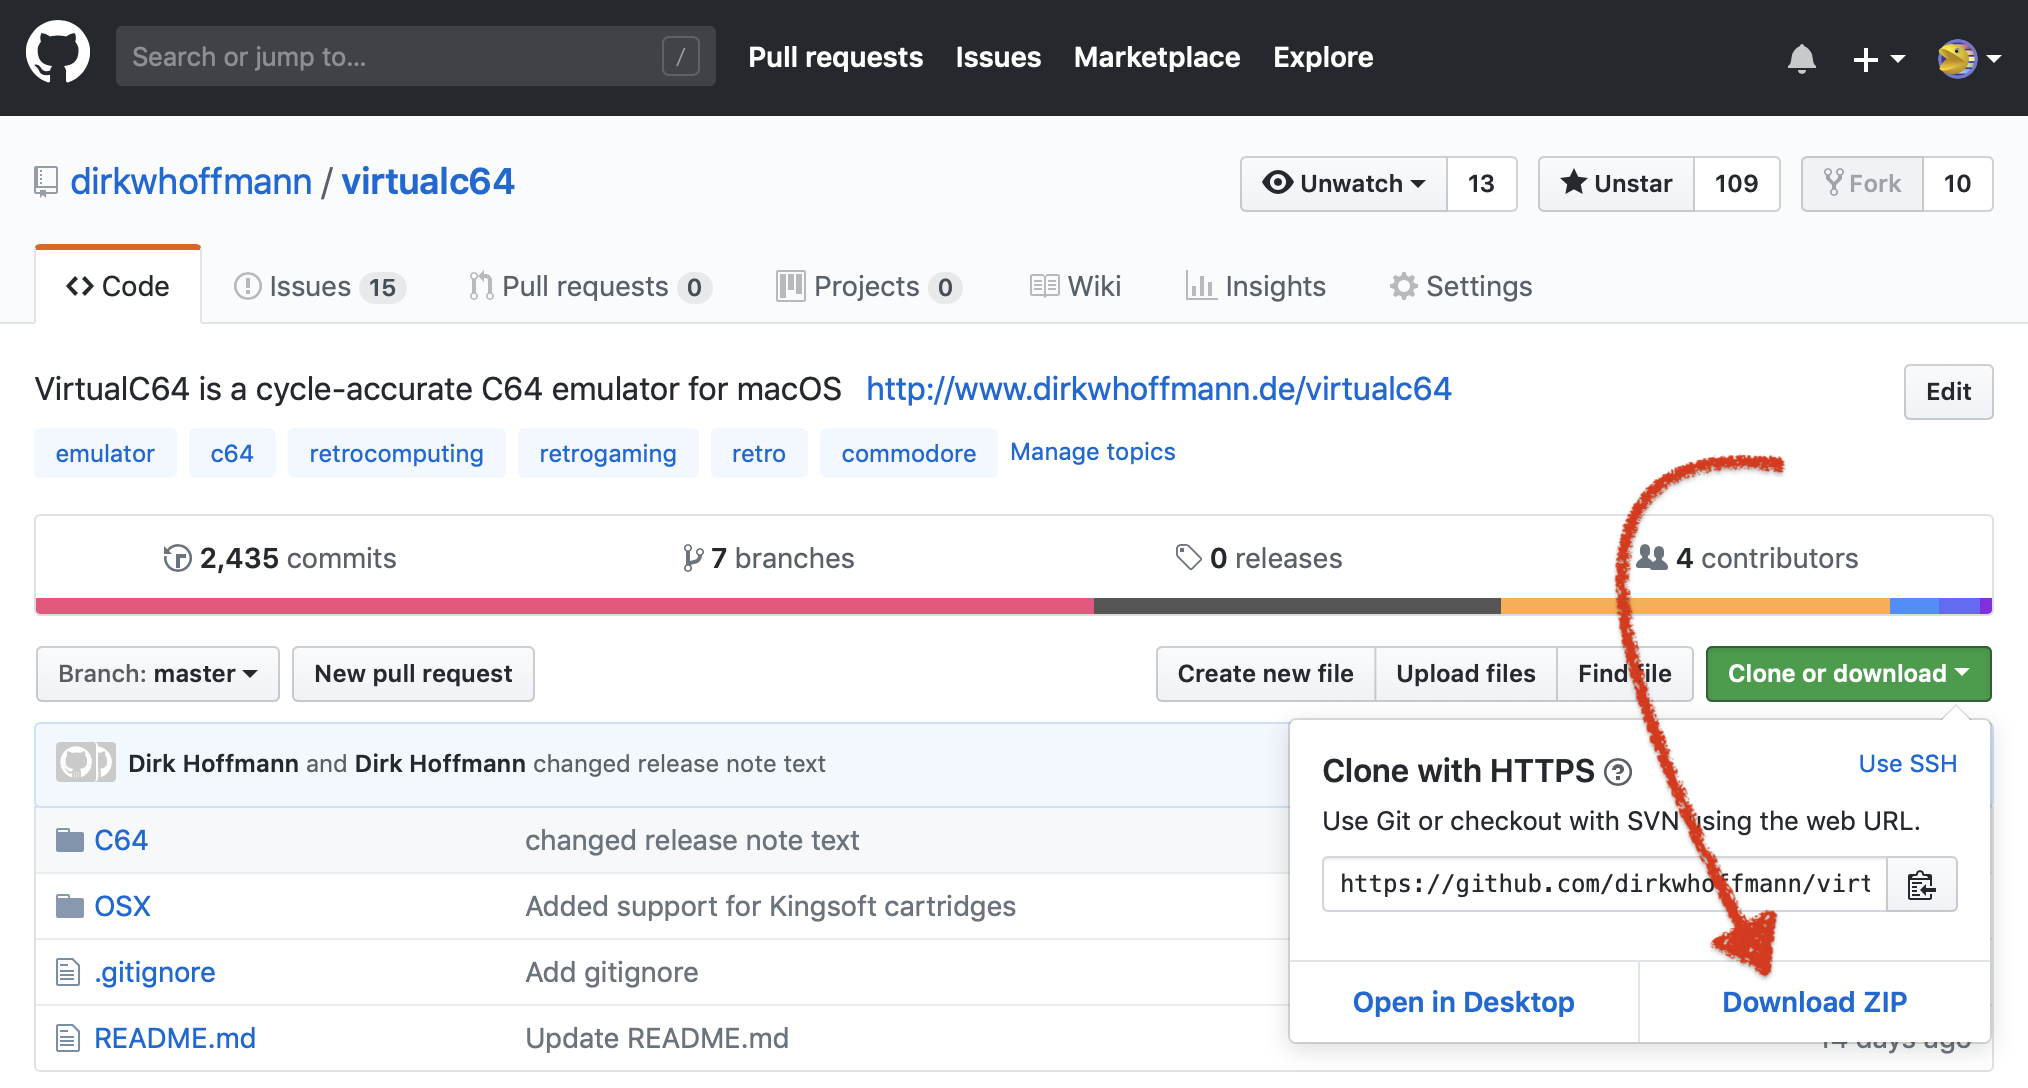Click the Find file button
Screen dimensions: 2028x1088
tap(1624, 674)
